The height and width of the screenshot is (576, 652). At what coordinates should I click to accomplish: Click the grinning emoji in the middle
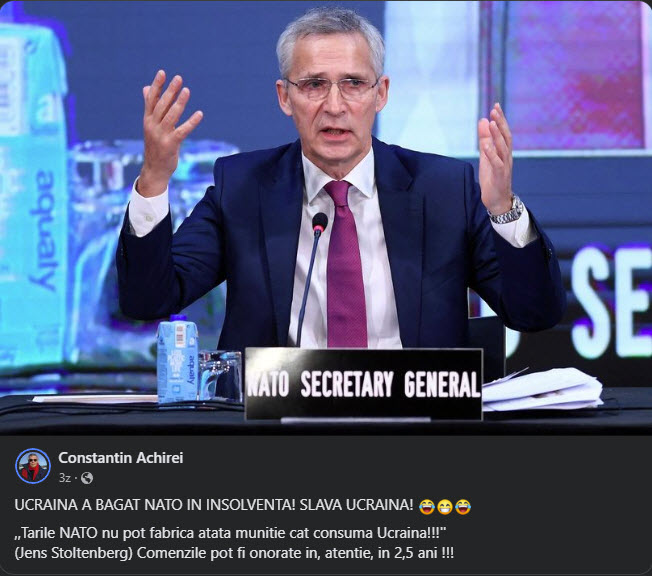[x=445, y=506]
